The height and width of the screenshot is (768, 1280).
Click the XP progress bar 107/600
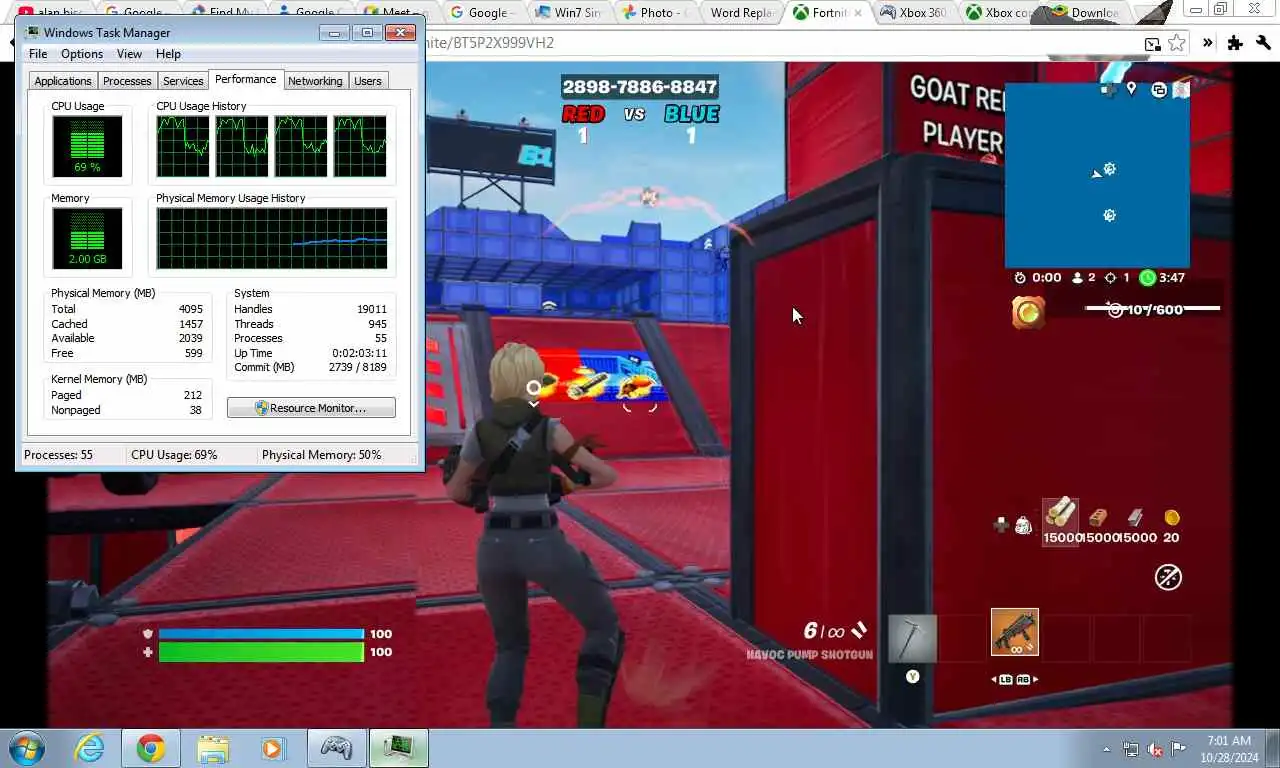1153,310
